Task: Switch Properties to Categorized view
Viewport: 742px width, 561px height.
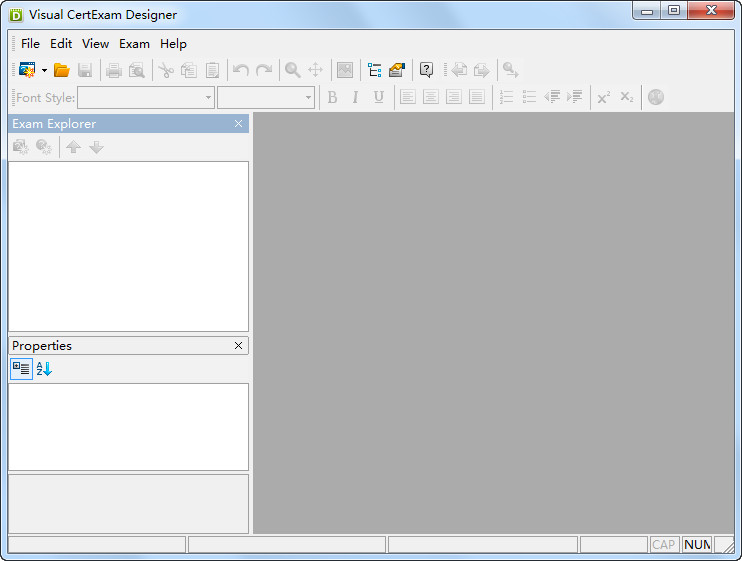Action: (x=21, y=368)
